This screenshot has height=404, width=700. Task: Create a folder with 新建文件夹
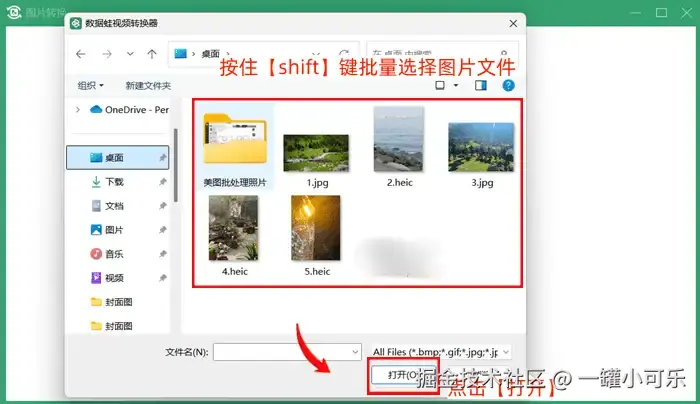coord(148,85)
